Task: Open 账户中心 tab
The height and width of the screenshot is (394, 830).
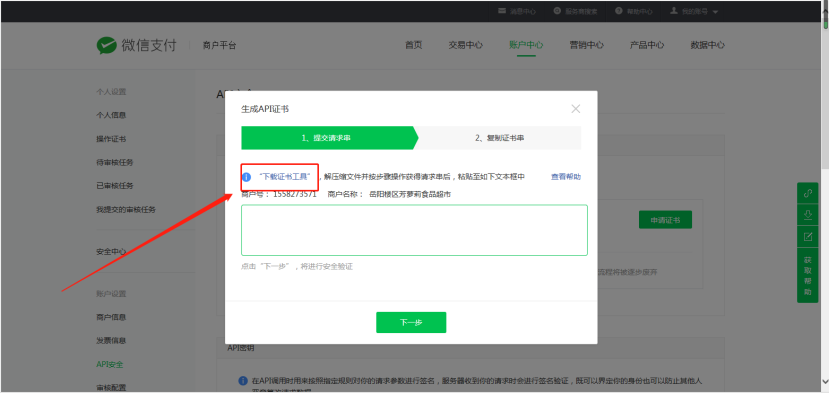Action: click(526, 45)
